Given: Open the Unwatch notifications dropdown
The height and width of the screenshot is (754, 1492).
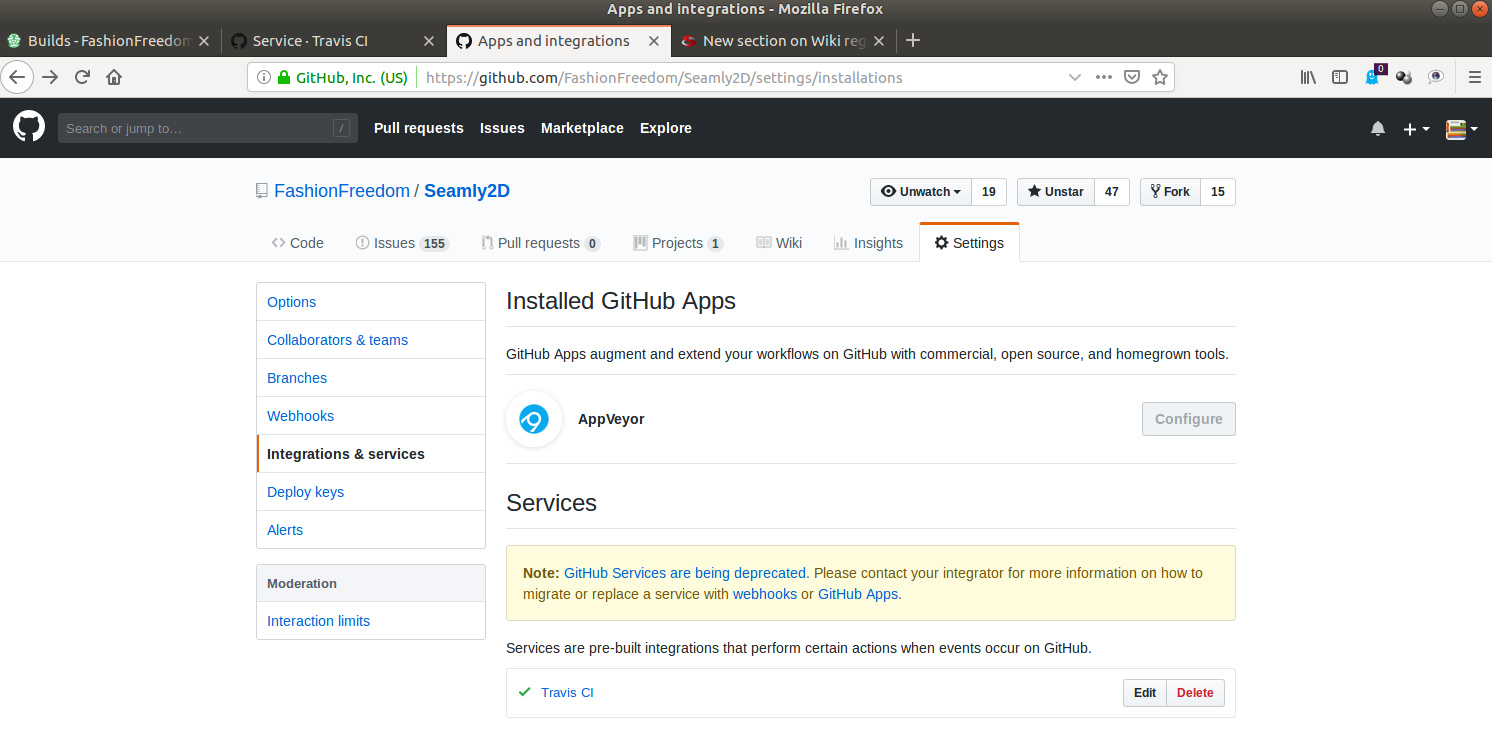Looking at the screenshot, I should coord(921,192).
